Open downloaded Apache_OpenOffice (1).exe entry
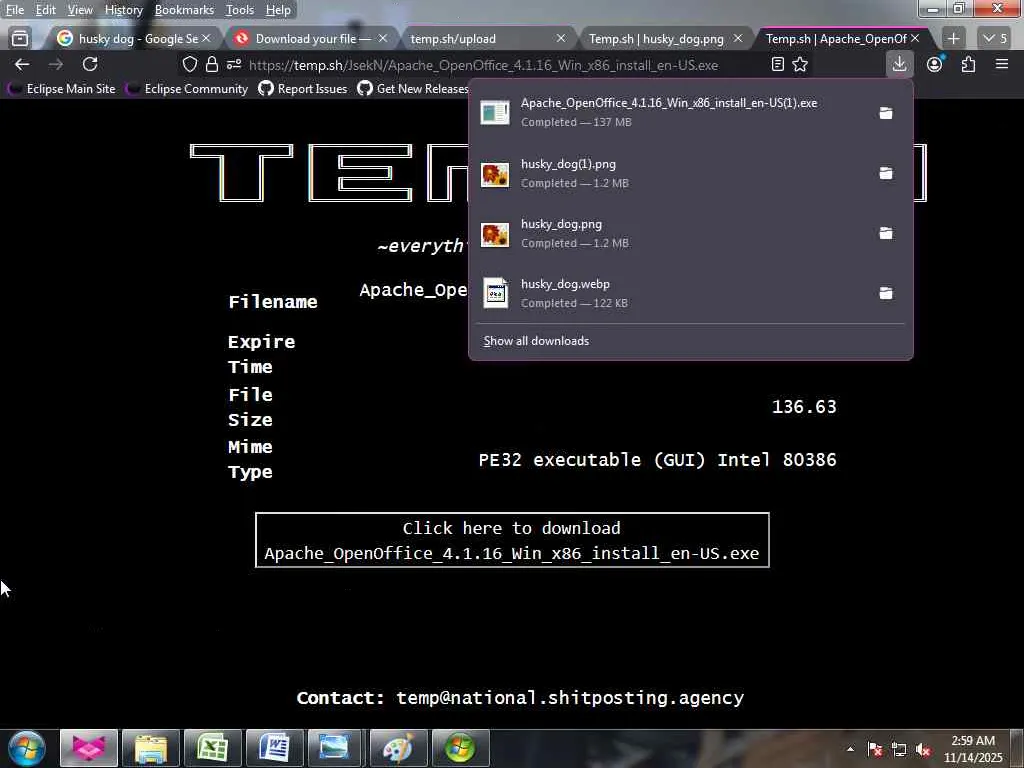The width and height of the screenshot is (1024, 768). coord(669,112)
